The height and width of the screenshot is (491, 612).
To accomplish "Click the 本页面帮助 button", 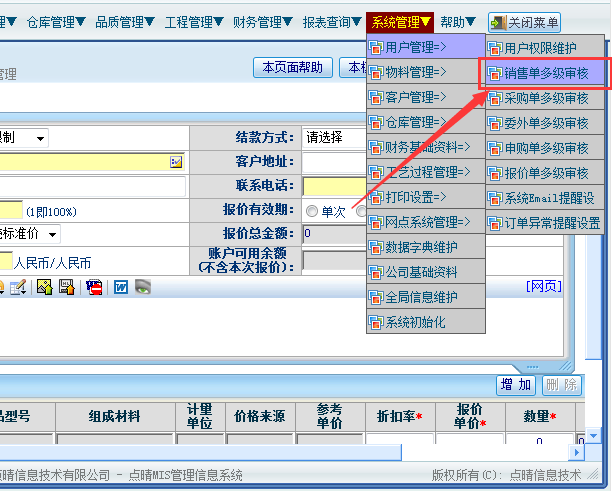I will click(x=292, y=67).
